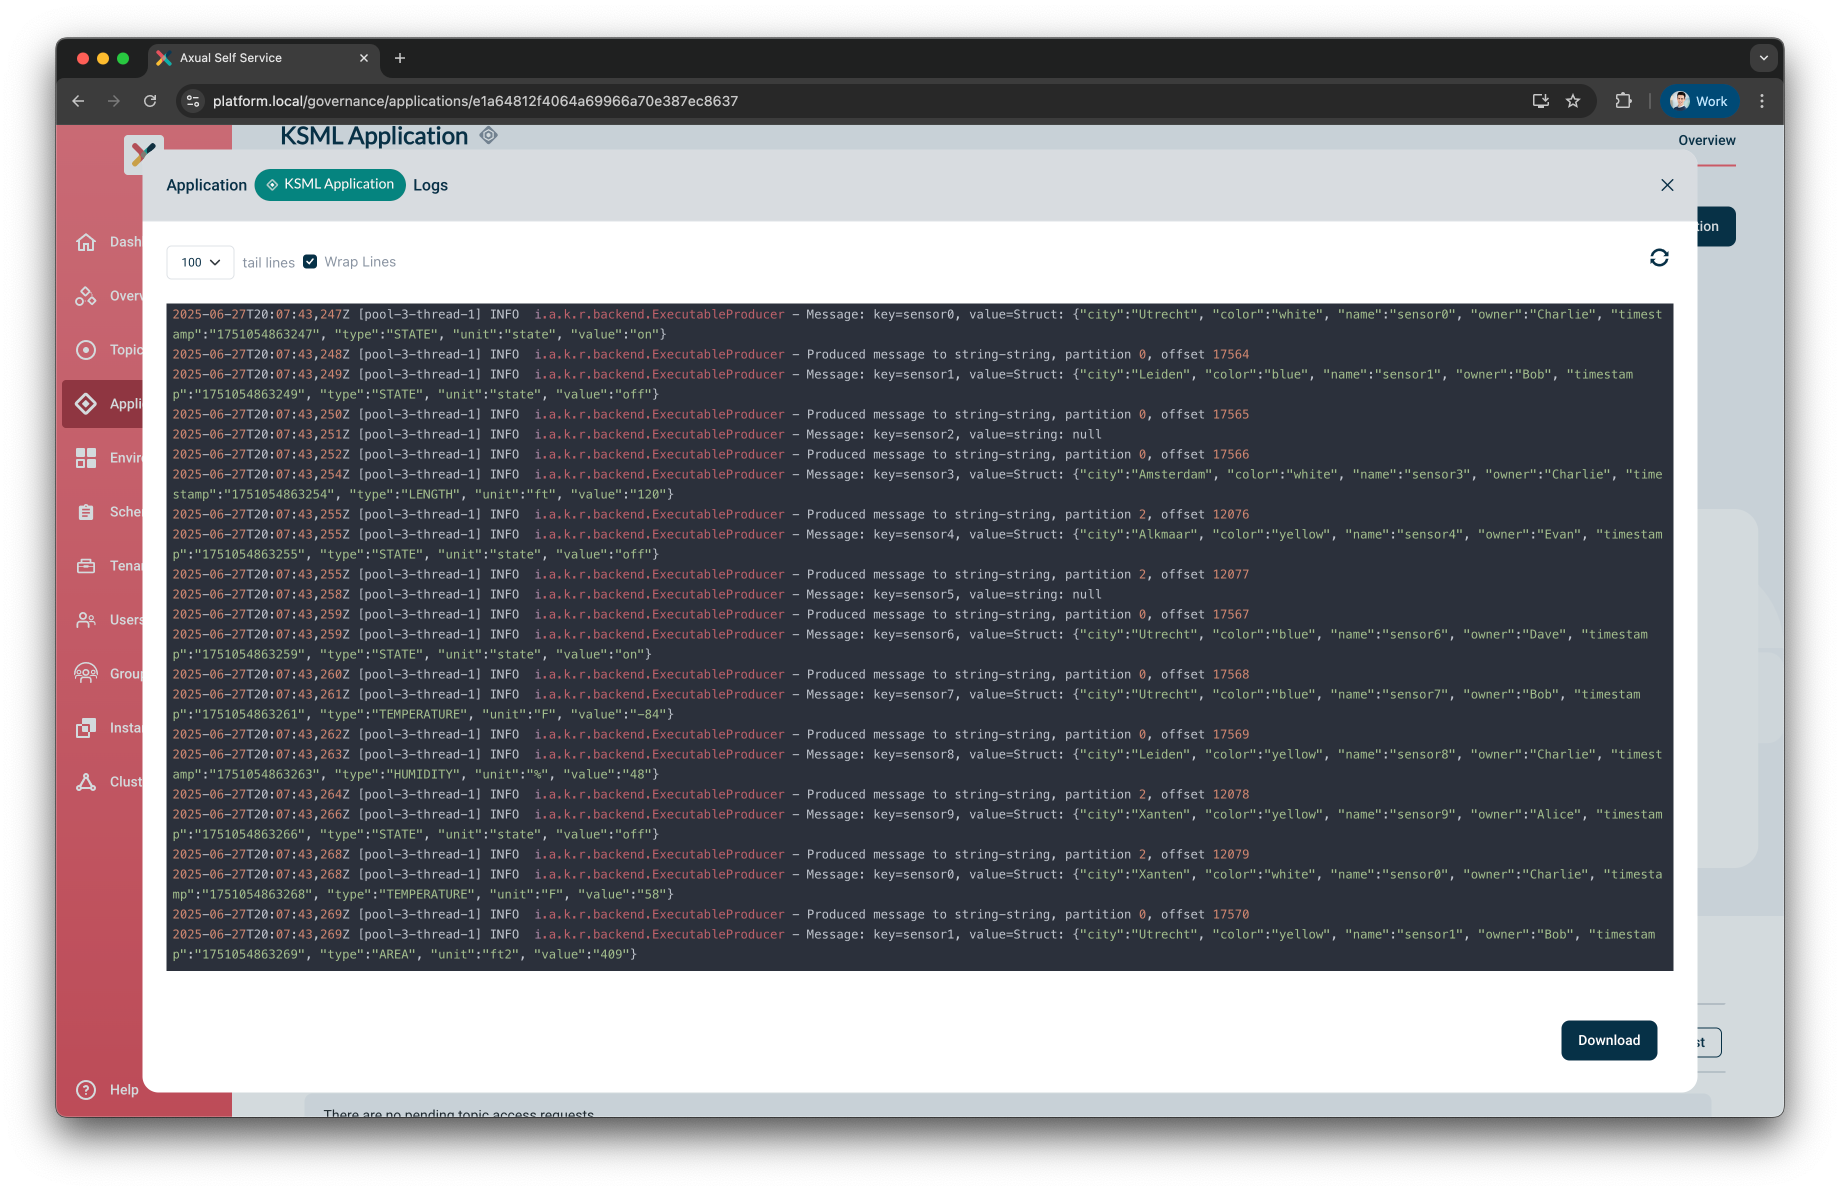Refresh the application logs
This screenshot has width=1840, height=1191.
pos(1659,257)
